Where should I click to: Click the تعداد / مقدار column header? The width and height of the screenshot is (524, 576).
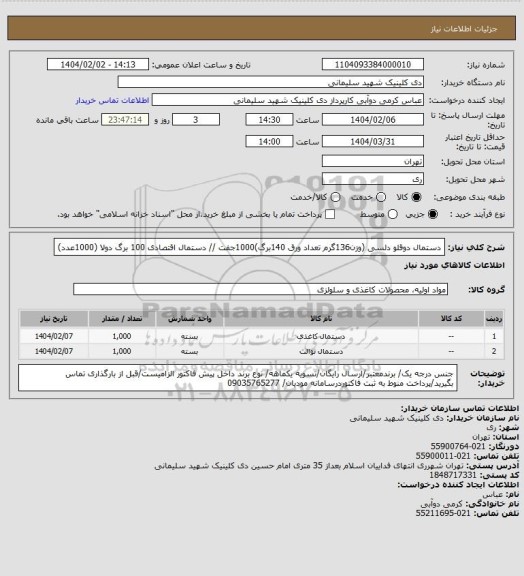pyautogui.click(x=122, y=318)
